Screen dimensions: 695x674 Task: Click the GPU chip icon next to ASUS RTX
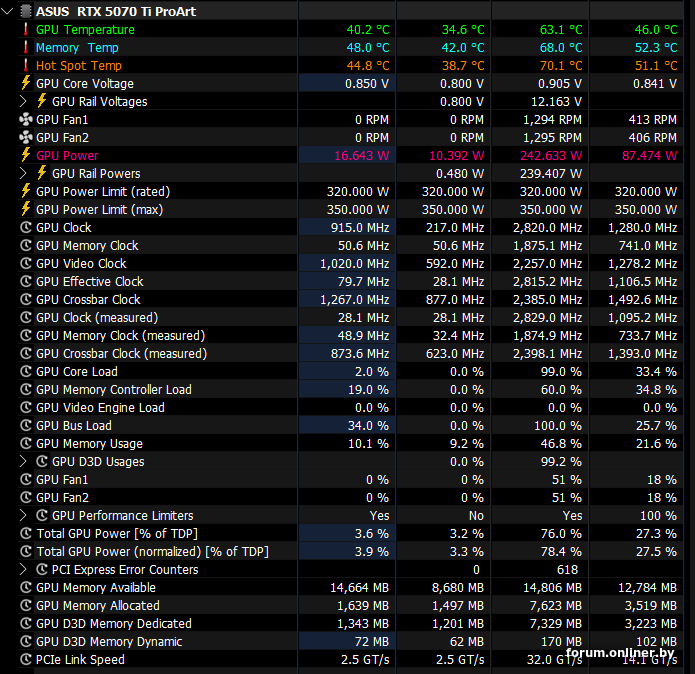[x=26, y=11]
